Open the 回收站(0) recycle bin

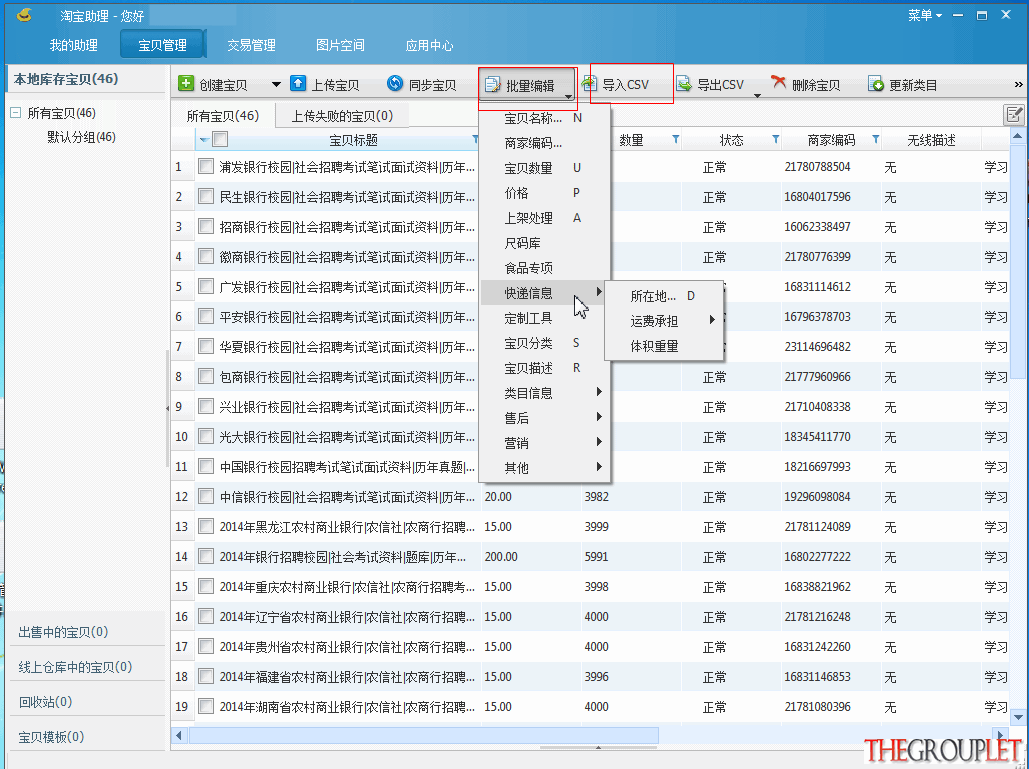(x=45, y=702)
